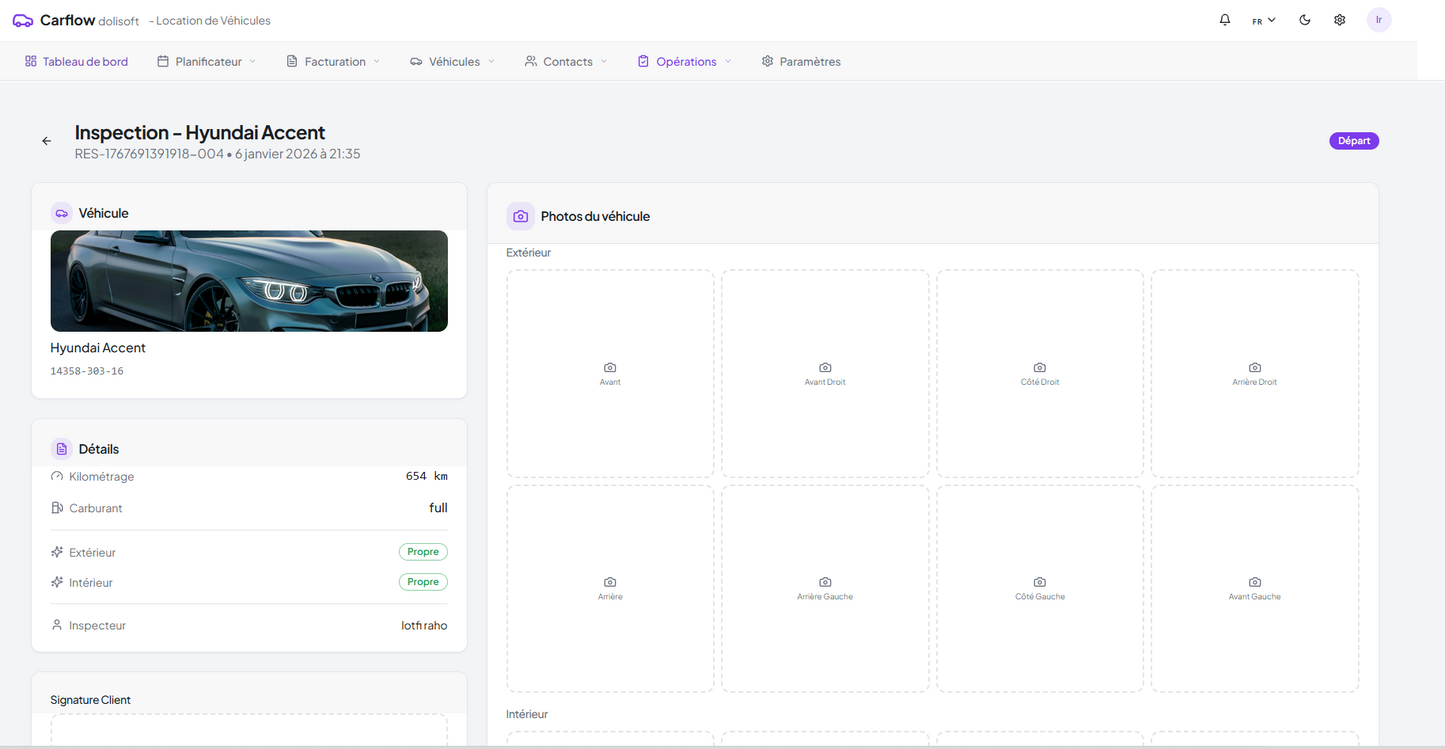This screenshot has width=1445, height=749.
Task: Upload photo for Avant slot
Action: pos(610,373)
